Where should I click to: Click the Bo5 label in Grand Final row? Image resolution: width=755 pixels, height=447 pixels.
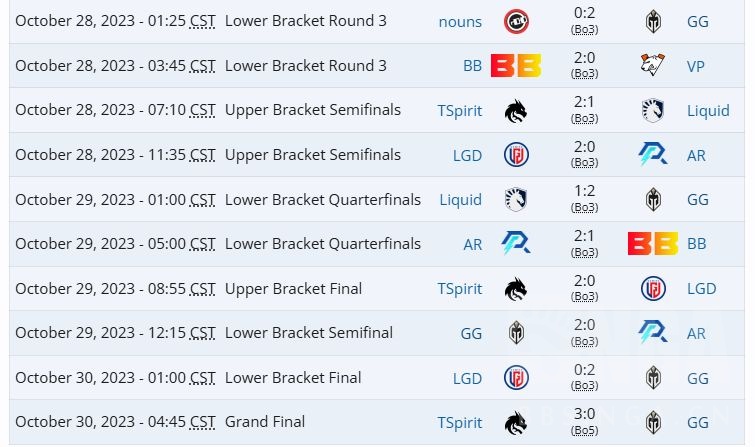point(585,431)
